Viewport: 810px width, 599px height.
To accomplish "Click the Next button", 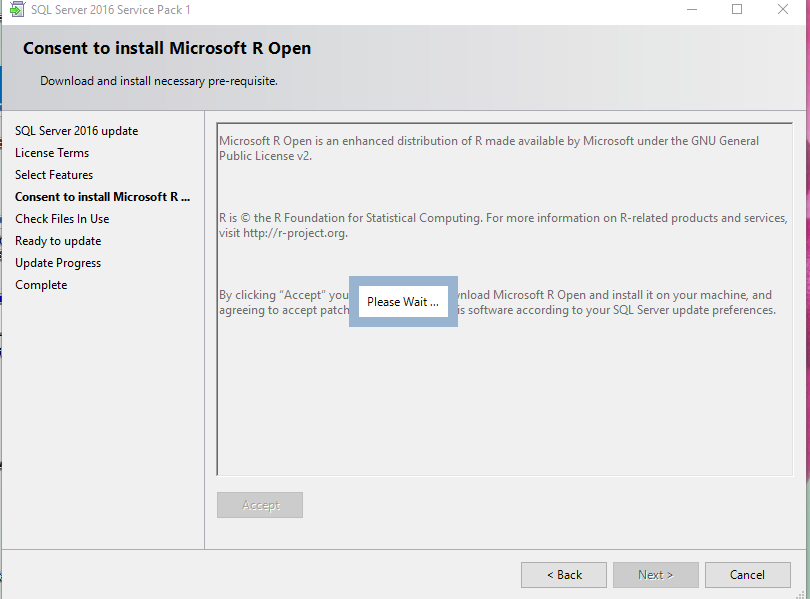I will pyautogui.click(x=656, y=574).
